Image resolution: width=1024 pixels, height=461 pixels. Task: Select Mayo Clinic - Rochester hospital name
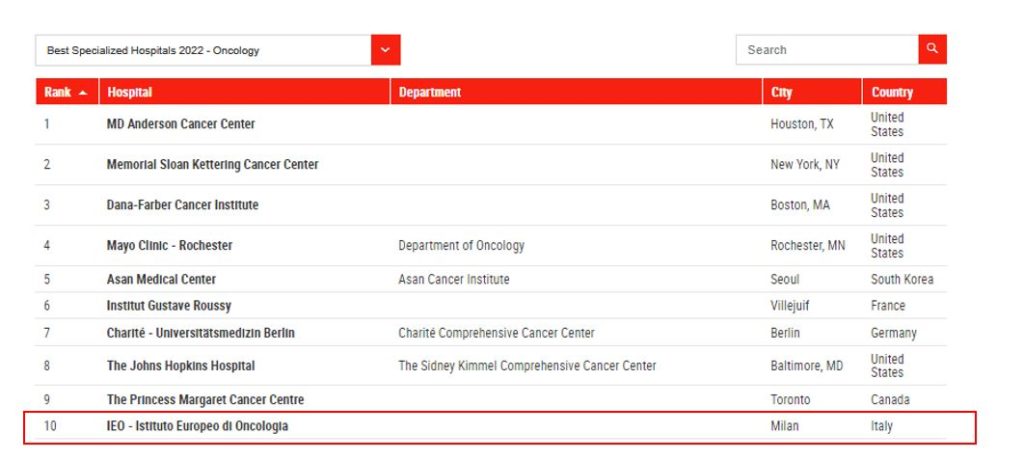(x=170, y=245)
